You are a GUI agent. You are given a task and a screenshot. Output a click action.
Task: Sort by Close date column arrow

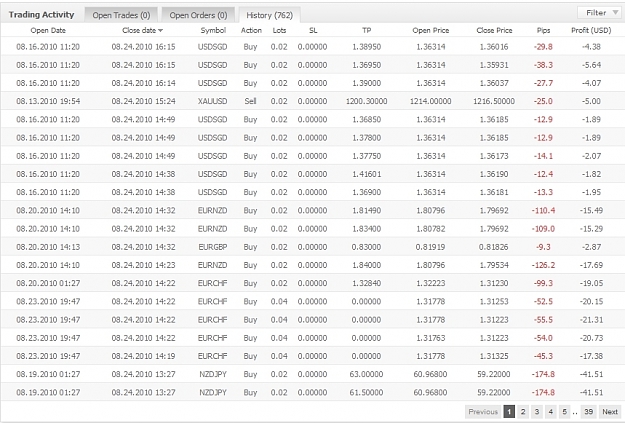(x=161, y=31)
